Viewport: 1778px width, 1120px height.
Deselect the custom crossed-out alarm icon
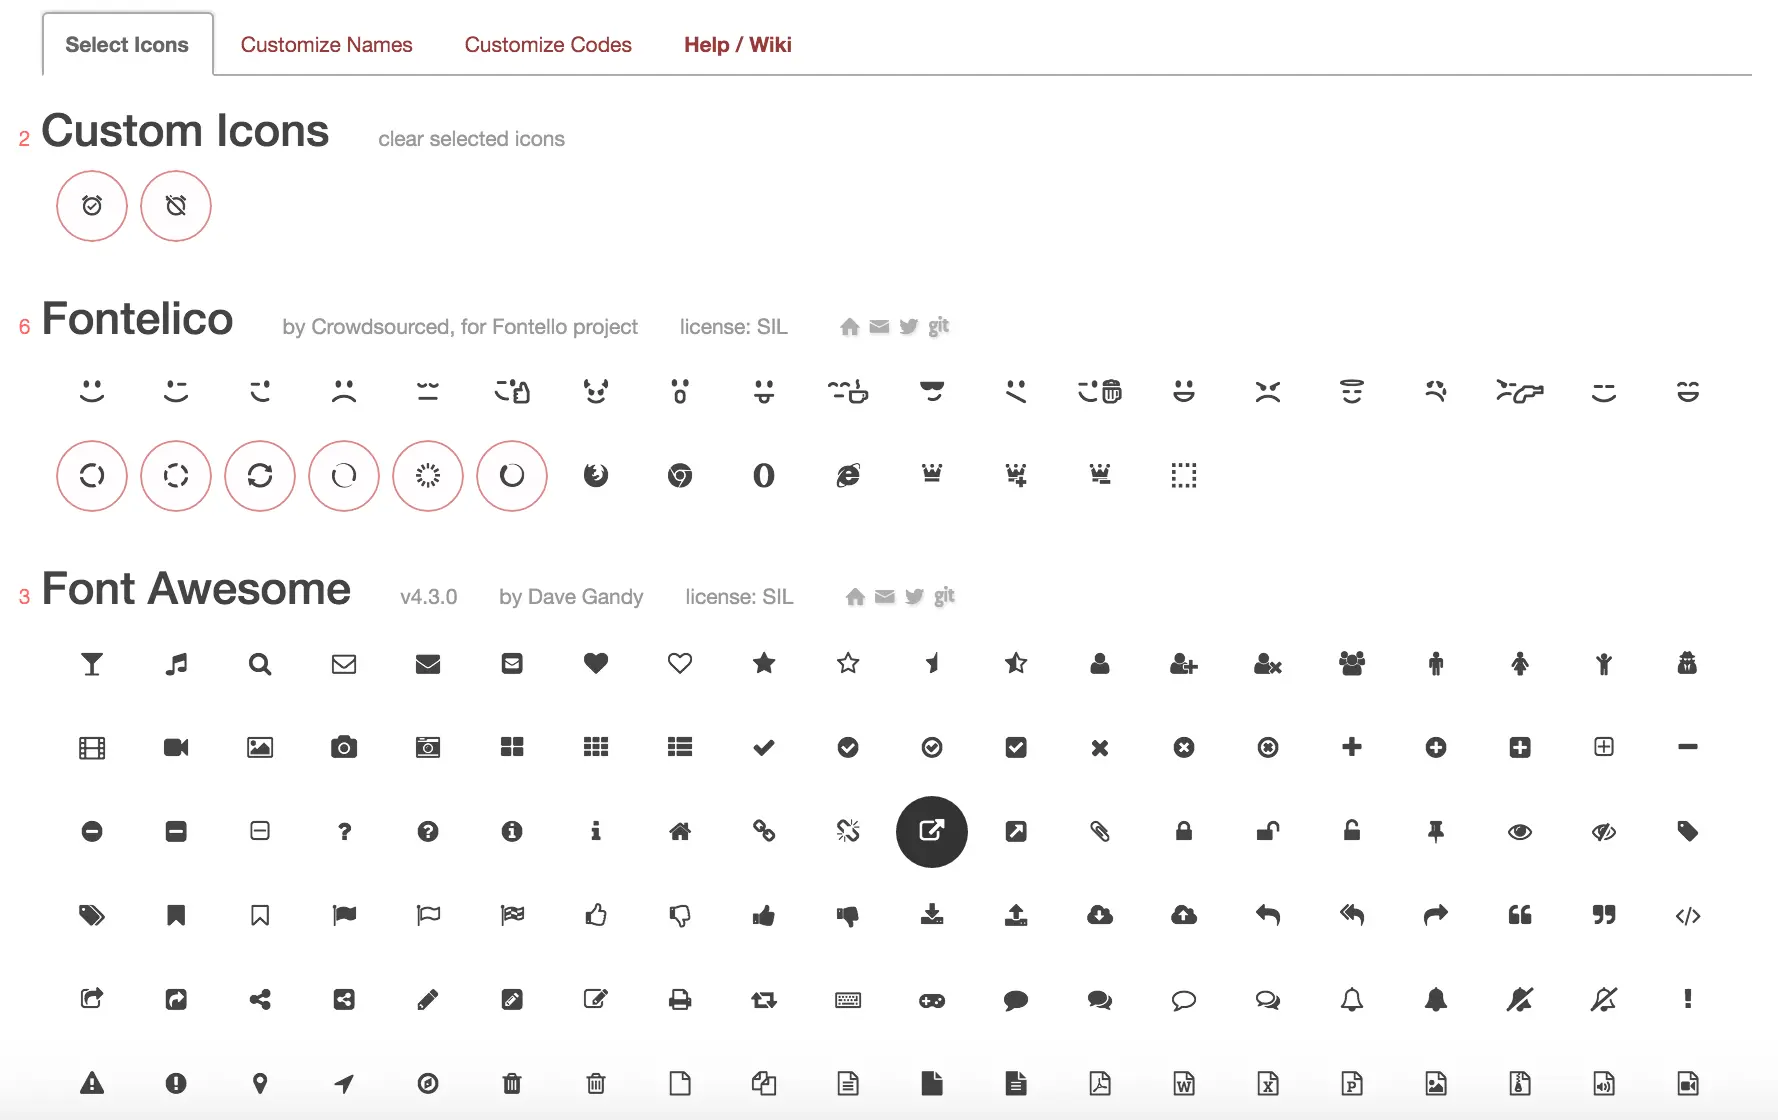tap(176, 206)
